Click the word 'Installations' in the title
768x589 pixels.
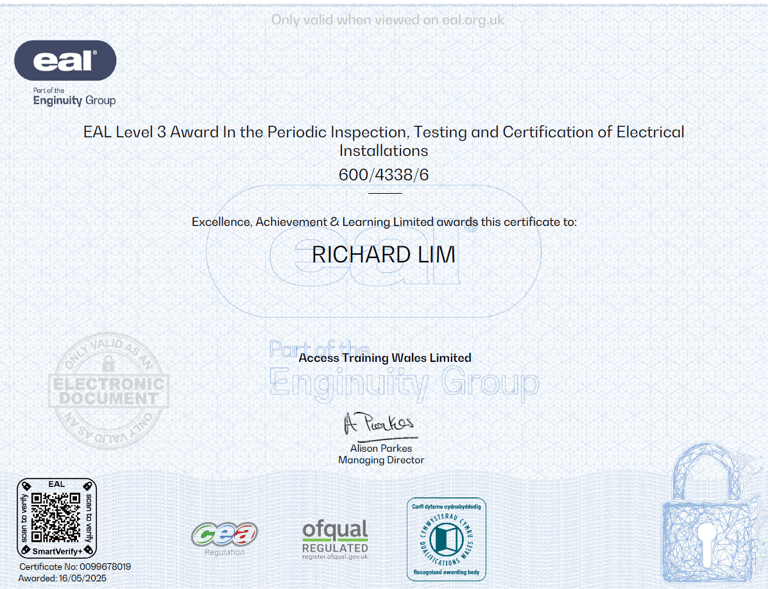384,151
